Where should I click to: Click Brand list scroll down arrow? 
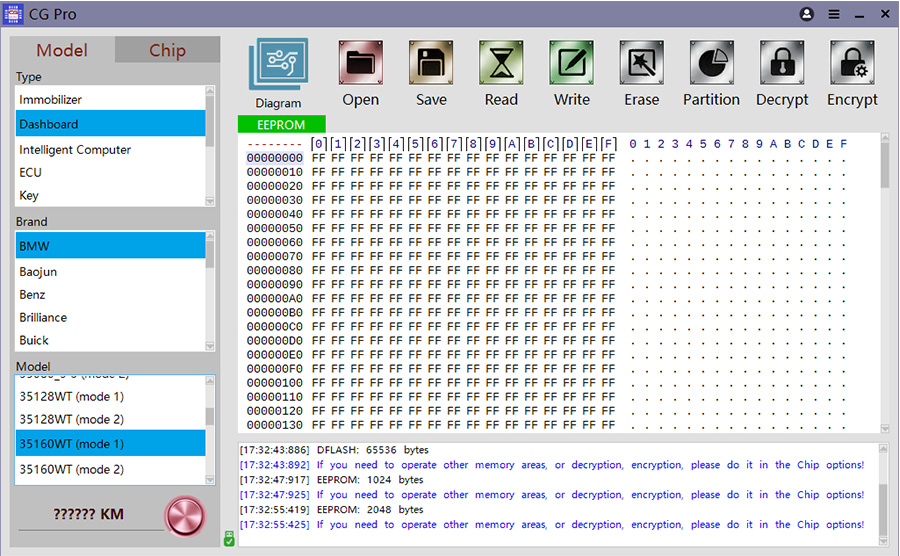pos(210,346)
